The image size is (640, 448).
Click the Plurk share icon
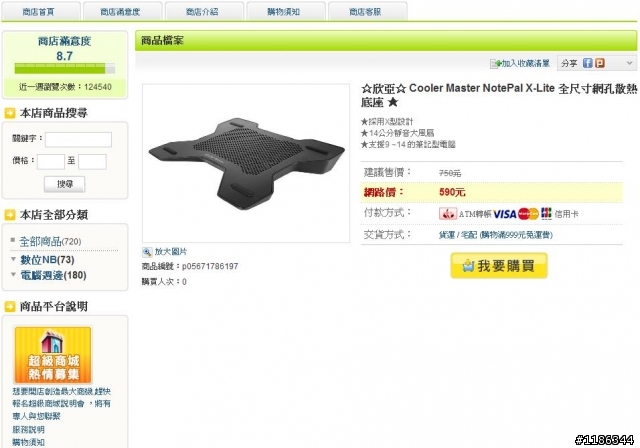(x=600, y=63)
